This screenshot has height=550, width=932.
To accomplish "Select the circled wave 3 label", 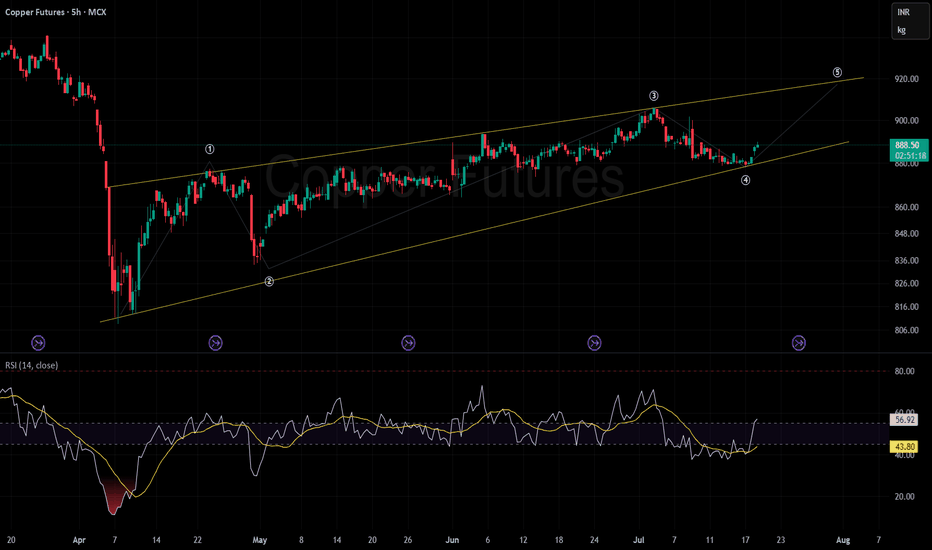I will click(x=654, y=96).
